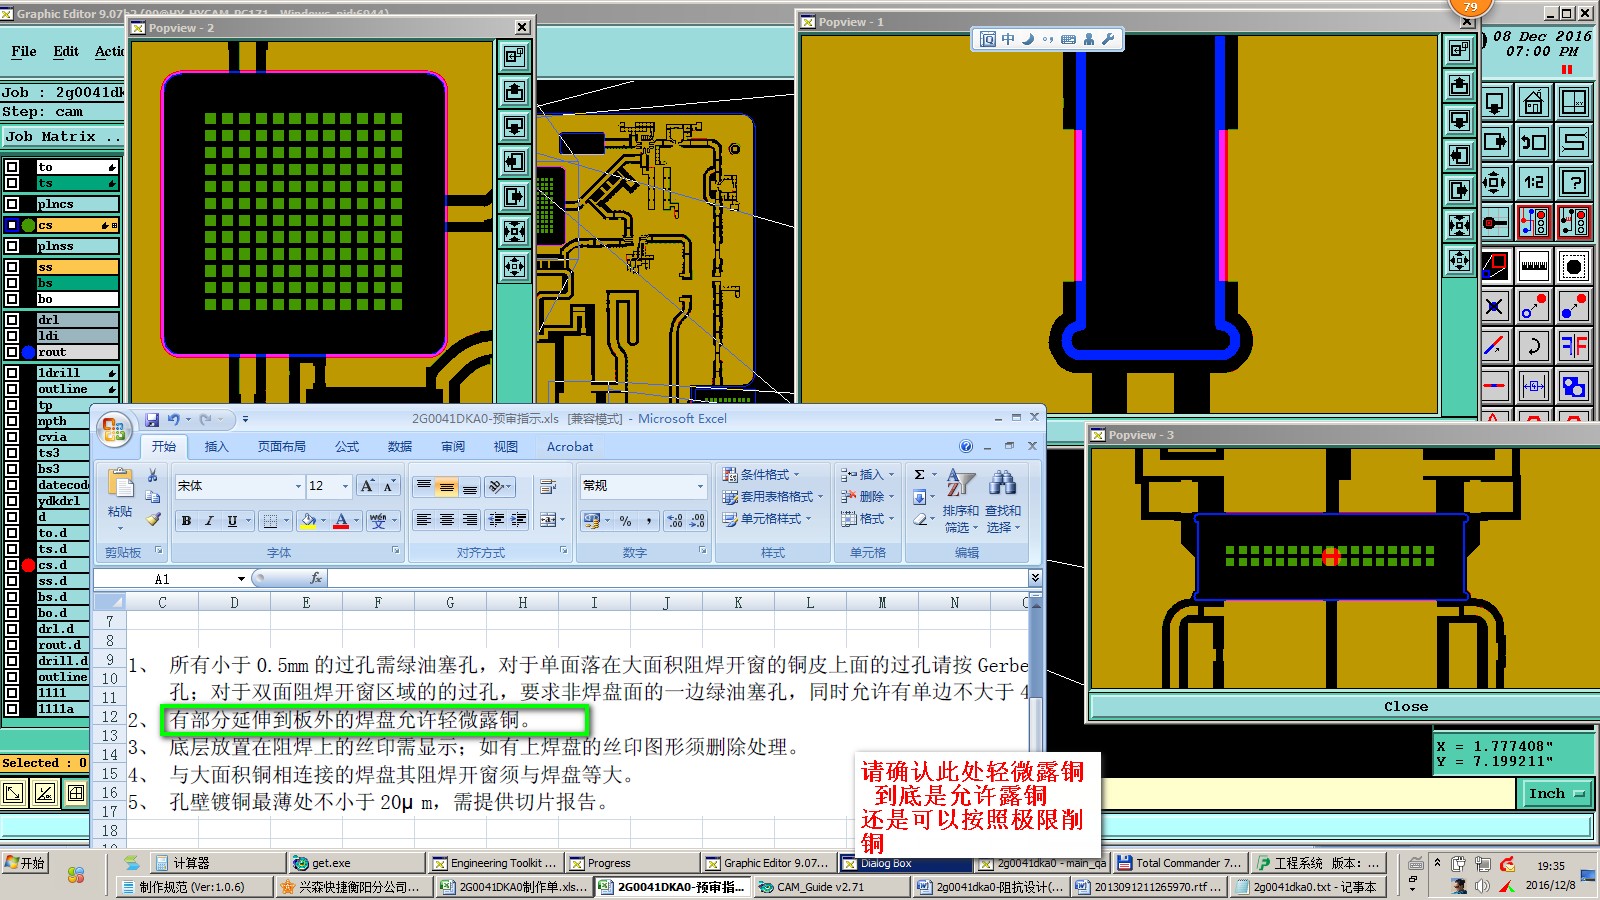Open CAM_Guide v2.71 from the taskbar

830,887
